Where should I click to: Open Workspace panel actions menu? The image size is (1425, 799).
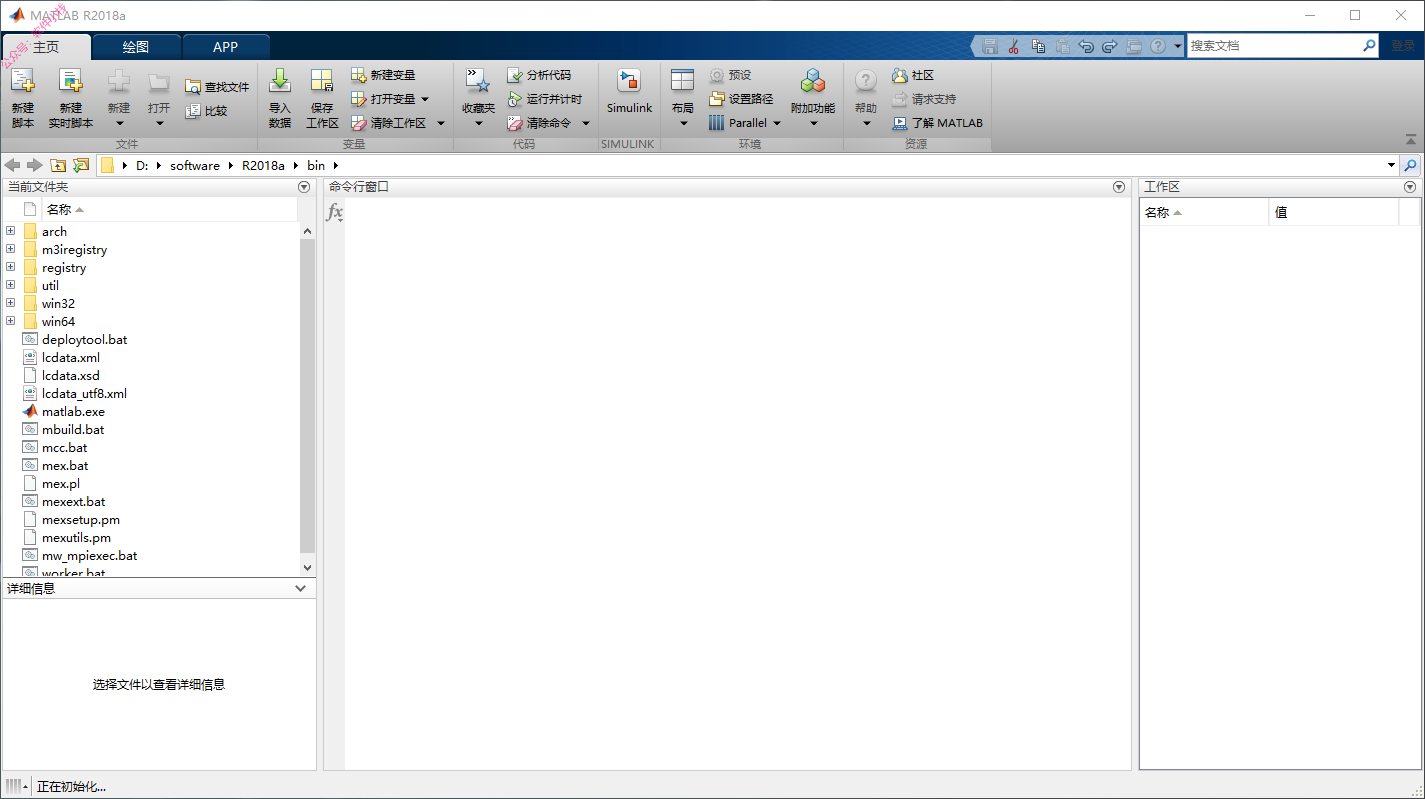(x=1410, y=187)
